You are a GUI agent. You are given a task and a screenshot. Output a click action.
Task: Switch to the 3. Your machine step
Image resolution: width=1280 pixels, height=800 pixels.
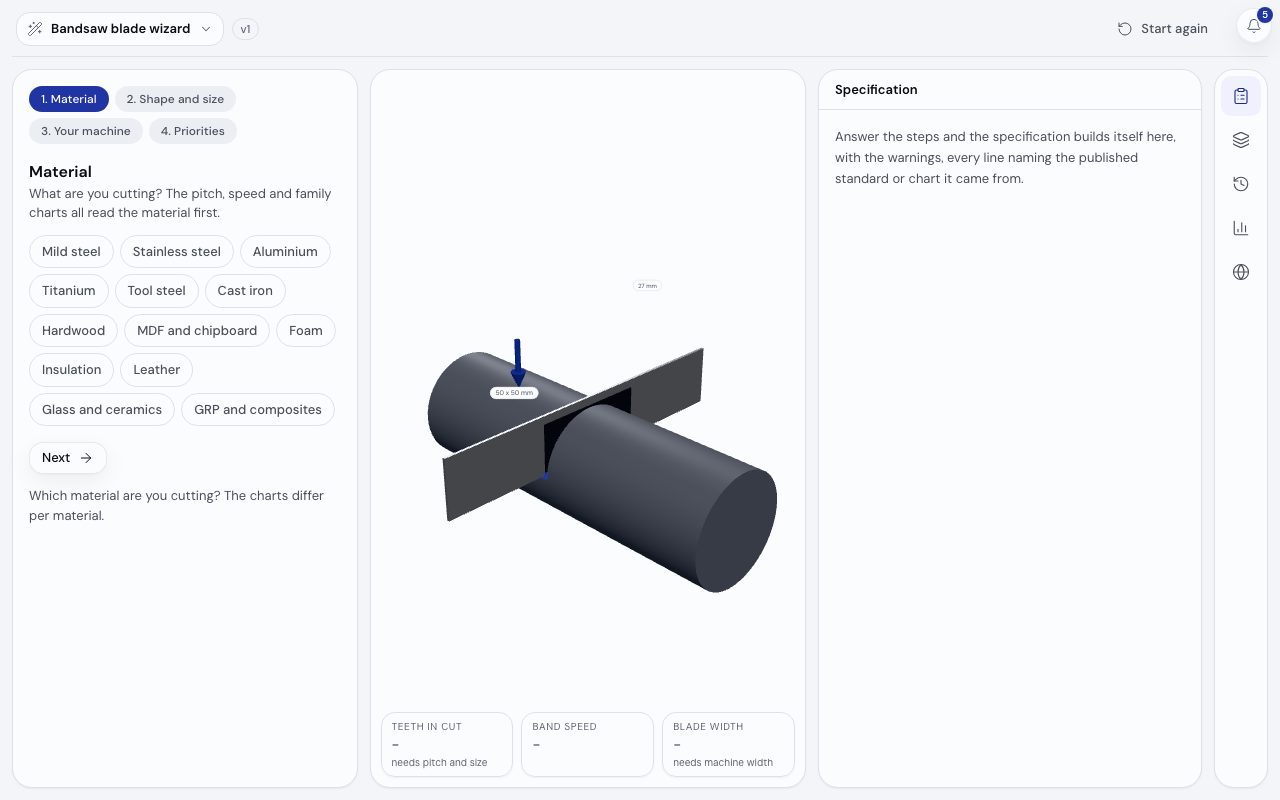[x=86, y=131]
